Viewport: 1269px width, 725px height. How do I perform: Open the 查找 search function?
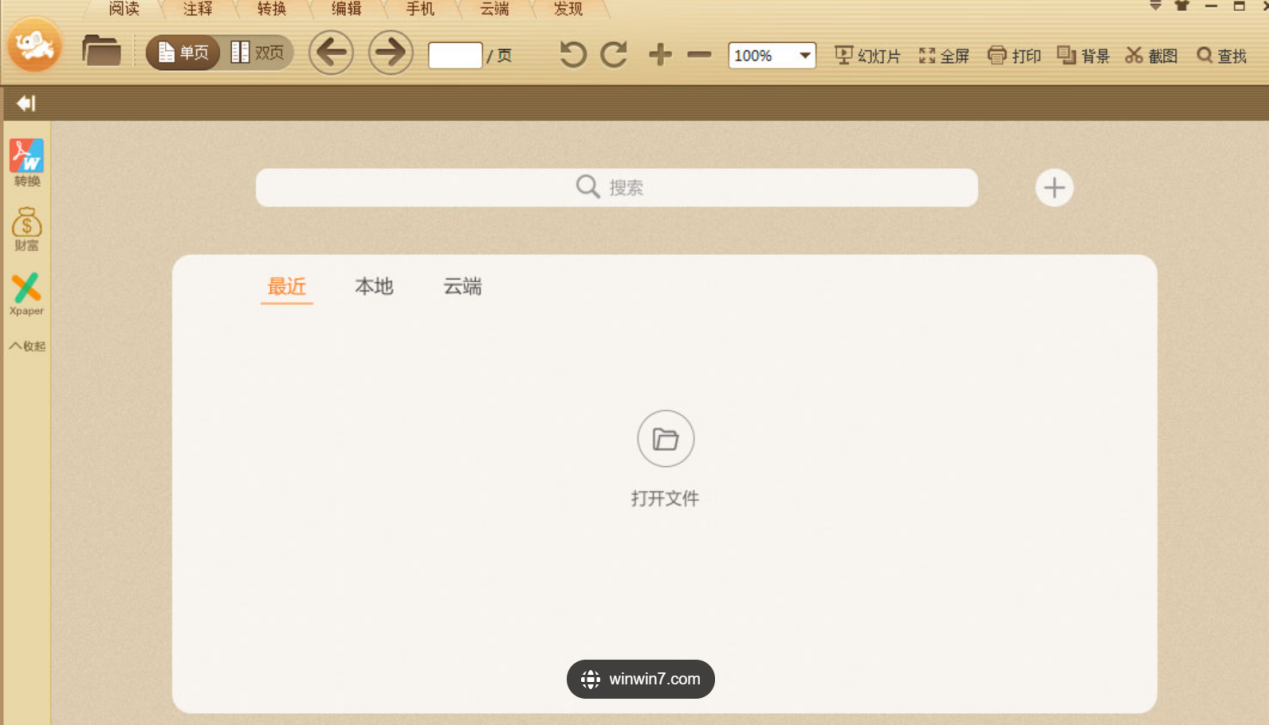(x=1220, y=55)
